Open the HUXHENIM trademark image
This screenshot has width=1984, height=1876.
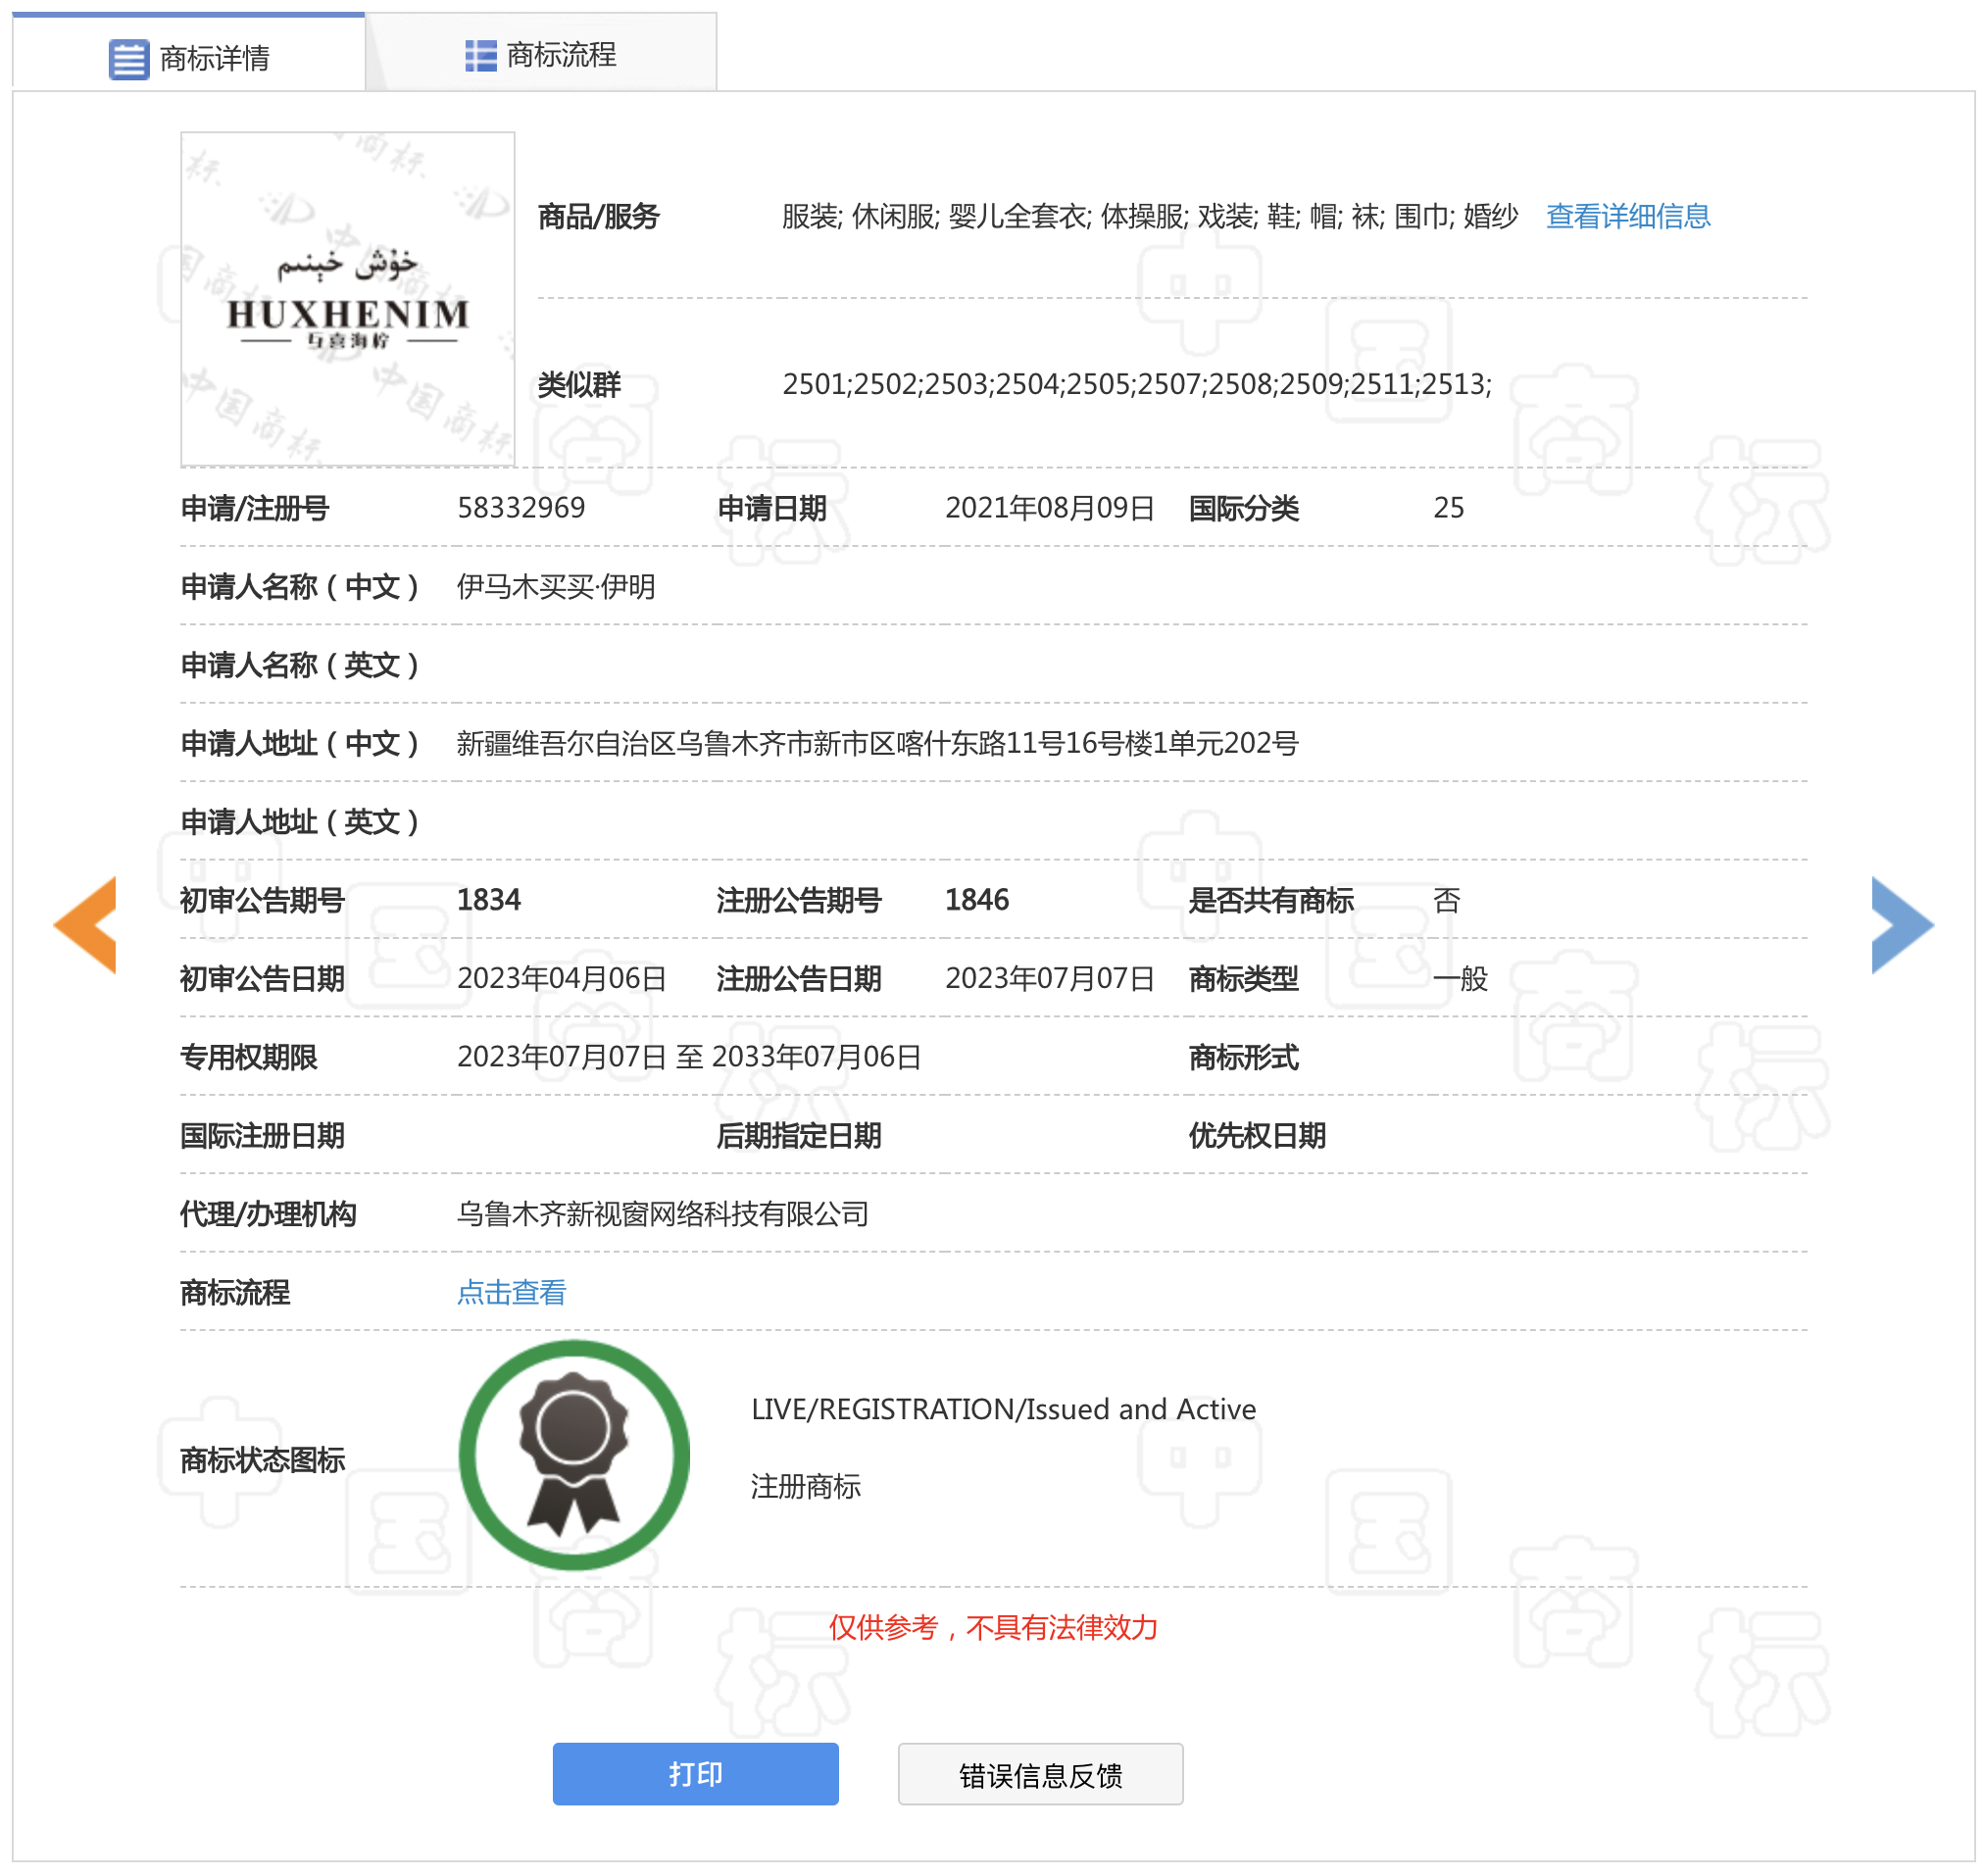(x=348, y=299)
